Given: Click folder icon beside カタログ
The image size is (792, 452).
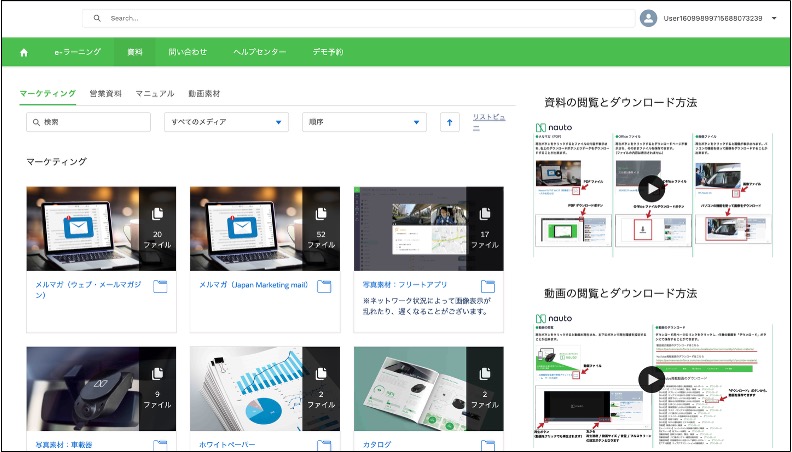Looking at the screenshot, I should pos(487,445).
